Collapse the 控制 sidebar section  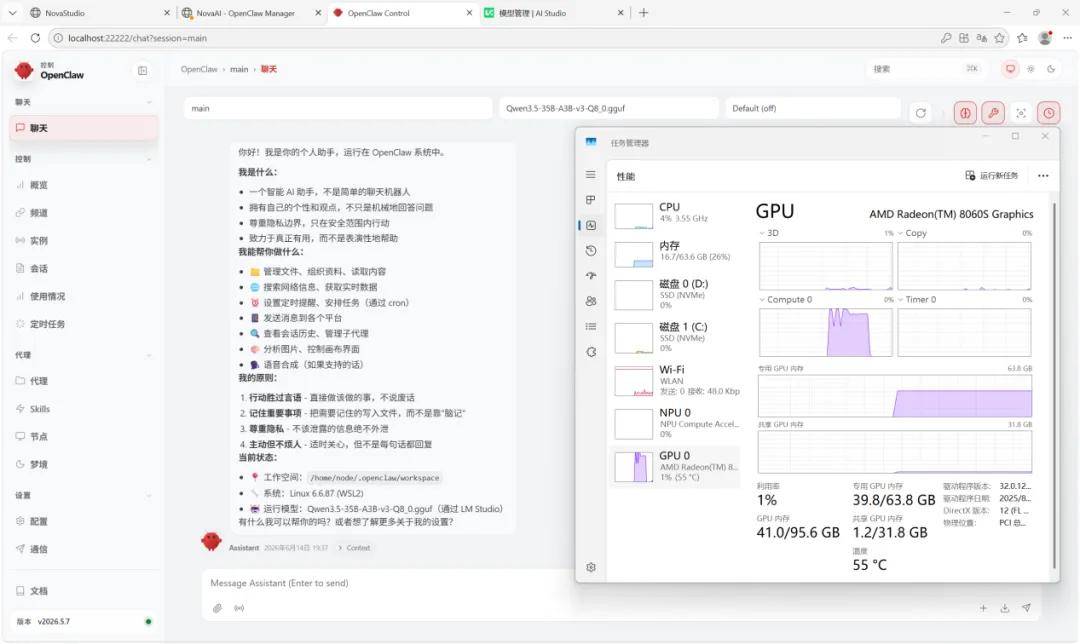pyautogui.click(x=83, y=158)
